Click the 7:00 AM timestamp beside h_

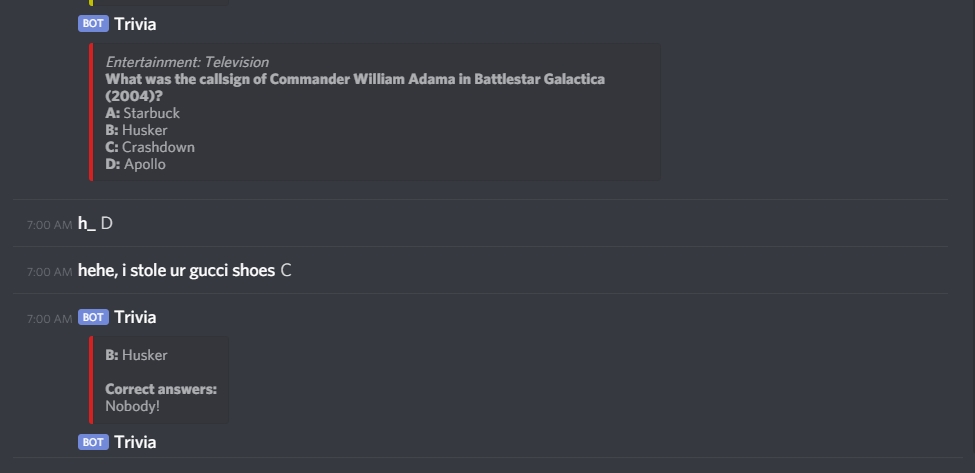pyautogui.click(x=49, y=225)
